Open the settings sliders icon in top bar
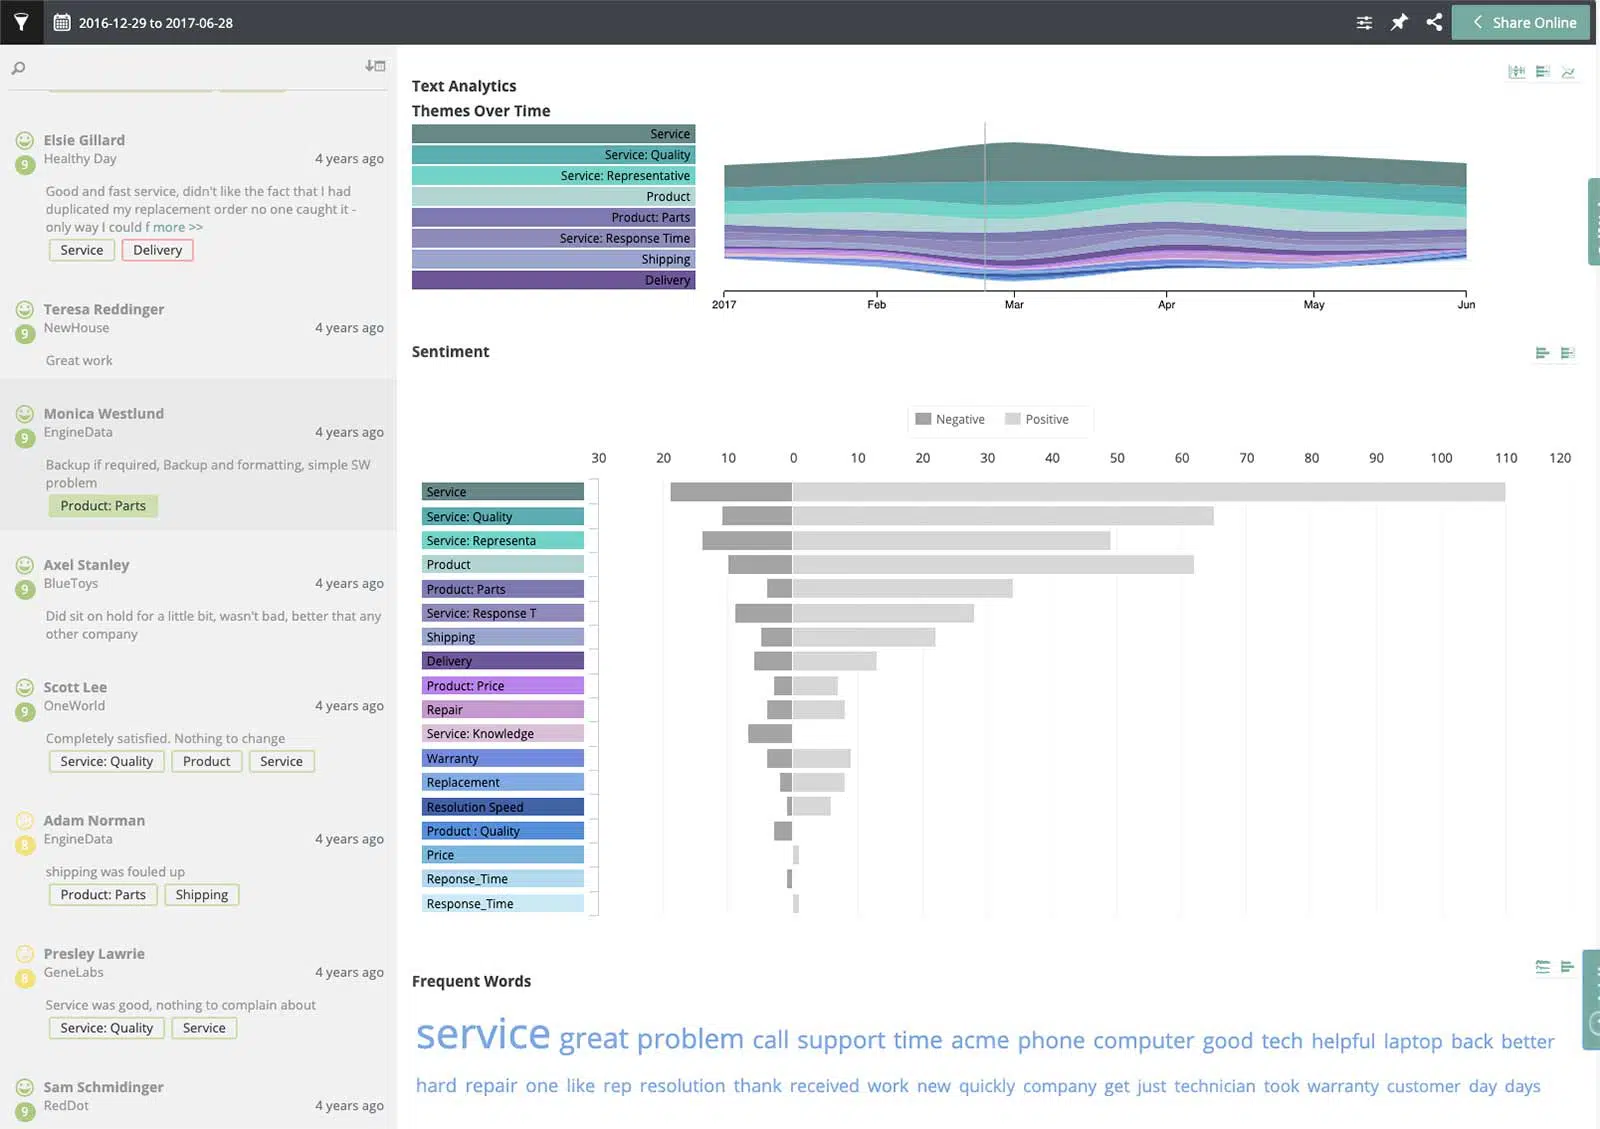The height and width of the screenshot is (1129, 1600). (x=1364, y=22)
